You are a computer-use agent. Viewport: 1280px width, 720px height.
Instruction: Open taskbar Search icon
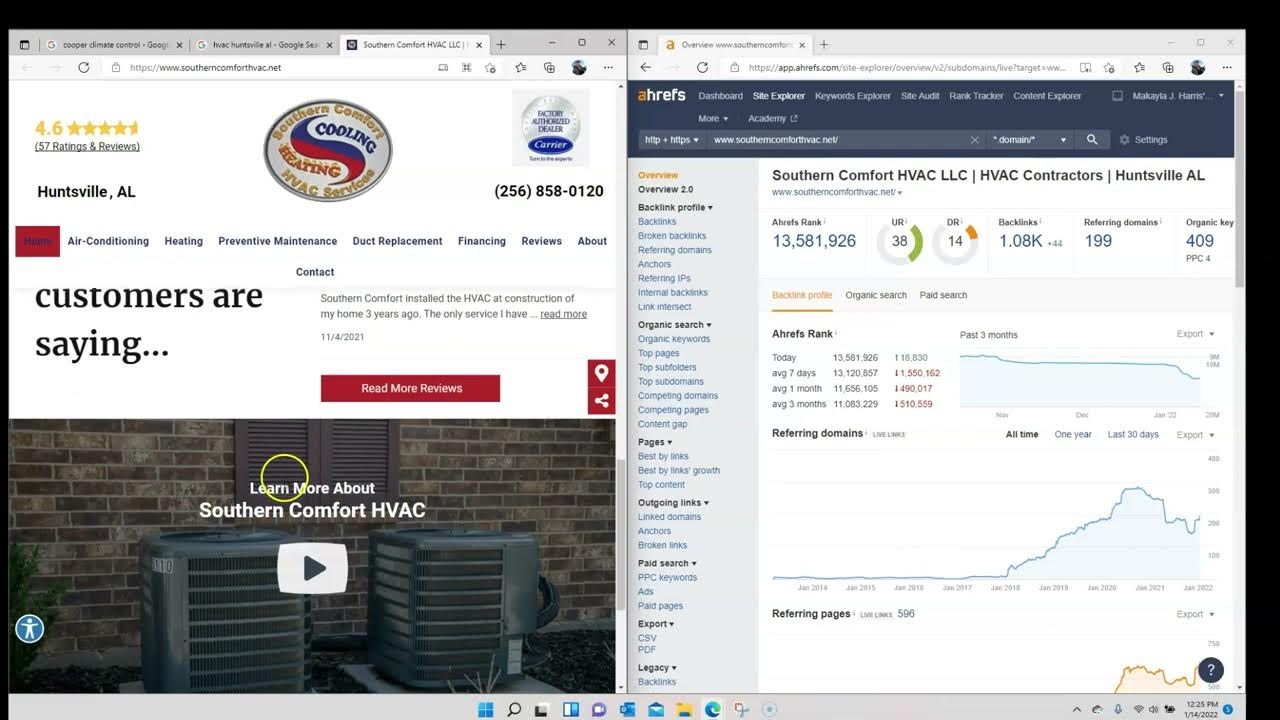(514, 709)
